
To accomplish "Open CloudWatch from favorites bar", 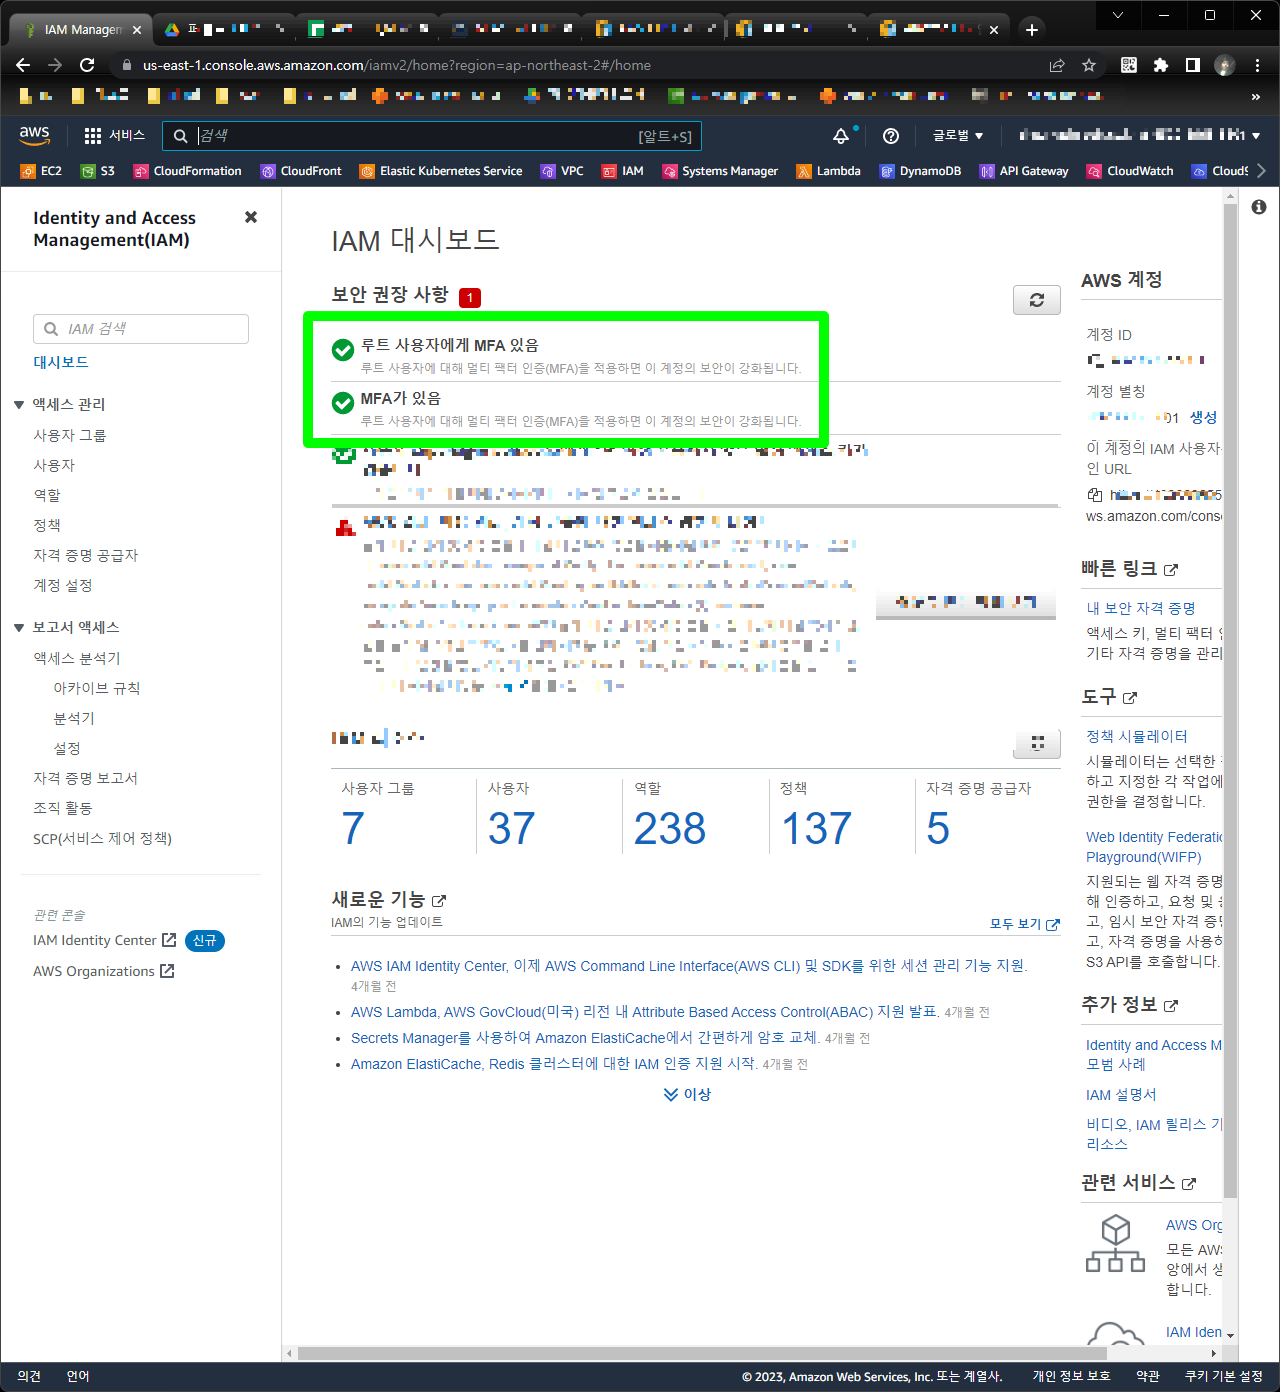I will [1130, 171].
